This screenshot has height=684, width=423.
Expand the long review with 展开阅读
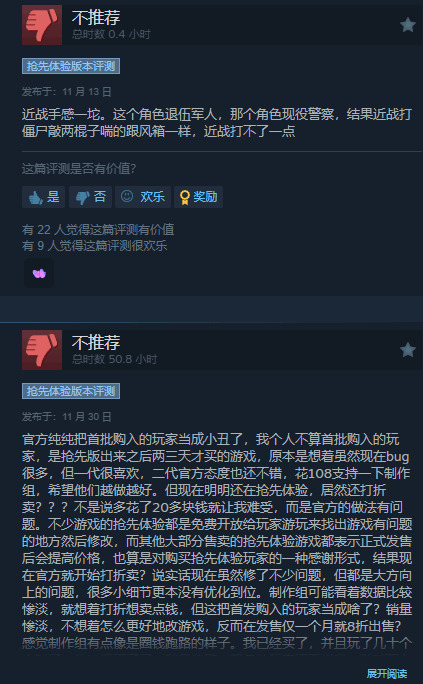pyautogui.click(x=386, y=674)
